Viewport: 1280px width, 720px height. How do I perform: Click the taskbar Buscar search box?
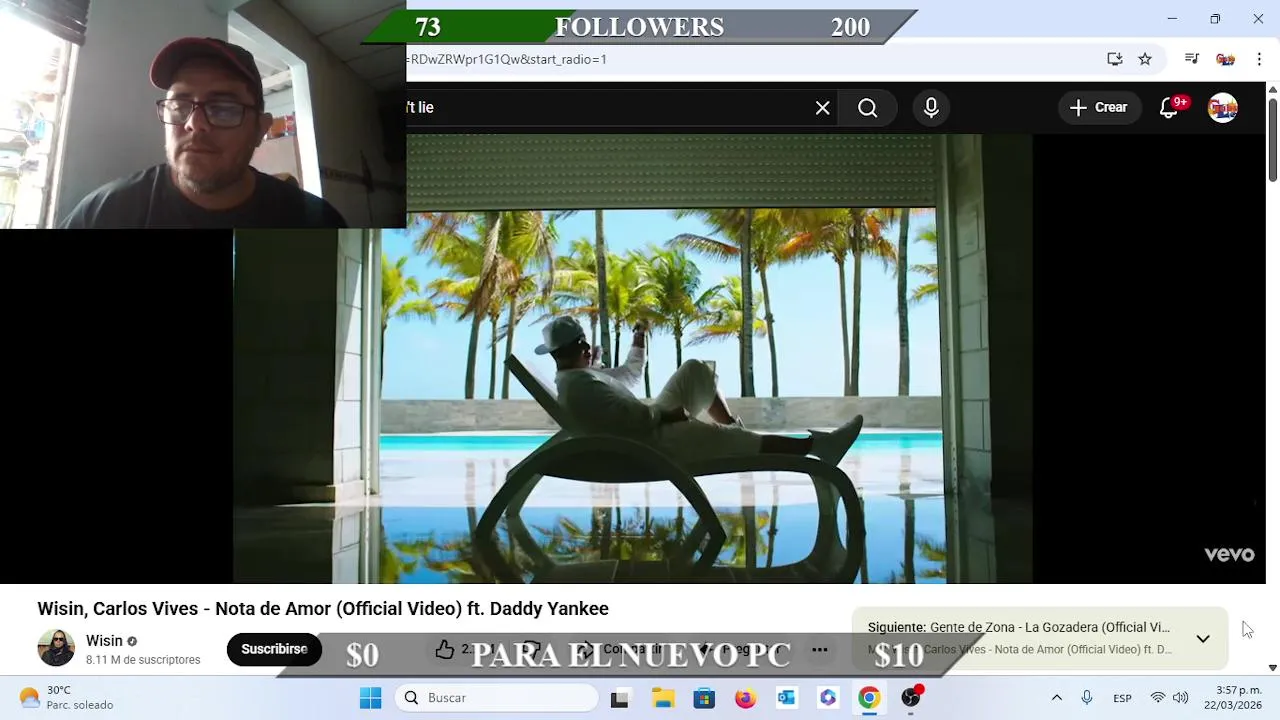coord(496,698)
